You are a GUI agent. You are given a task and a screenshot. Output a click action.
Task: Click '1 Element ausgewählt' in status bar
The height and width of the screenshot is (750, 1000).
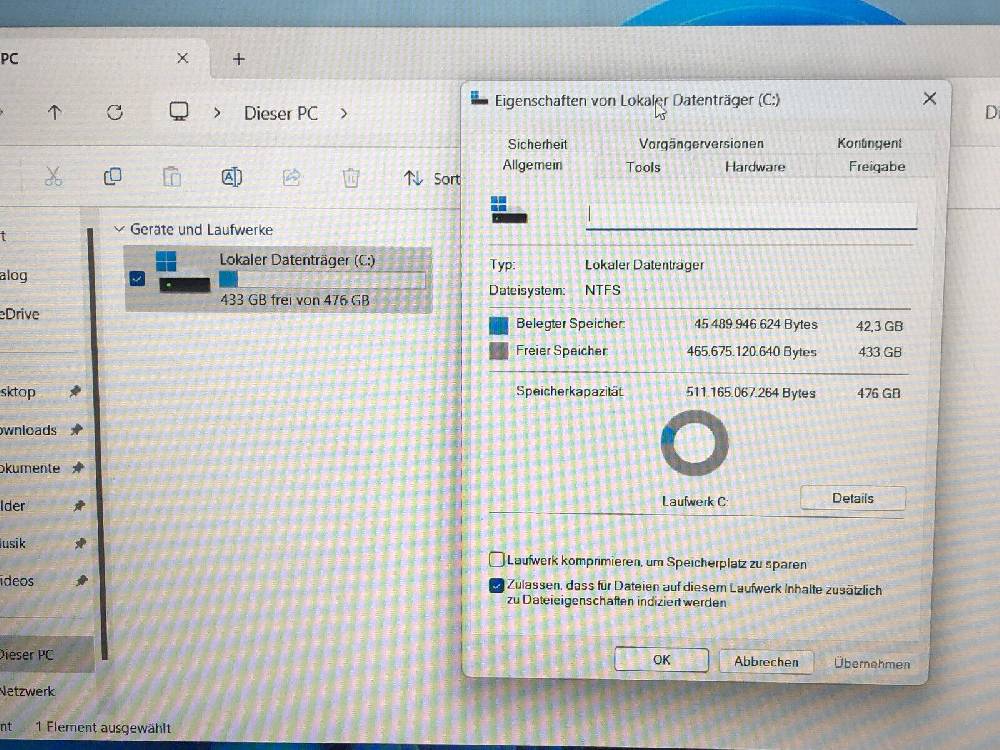point(103,727)
